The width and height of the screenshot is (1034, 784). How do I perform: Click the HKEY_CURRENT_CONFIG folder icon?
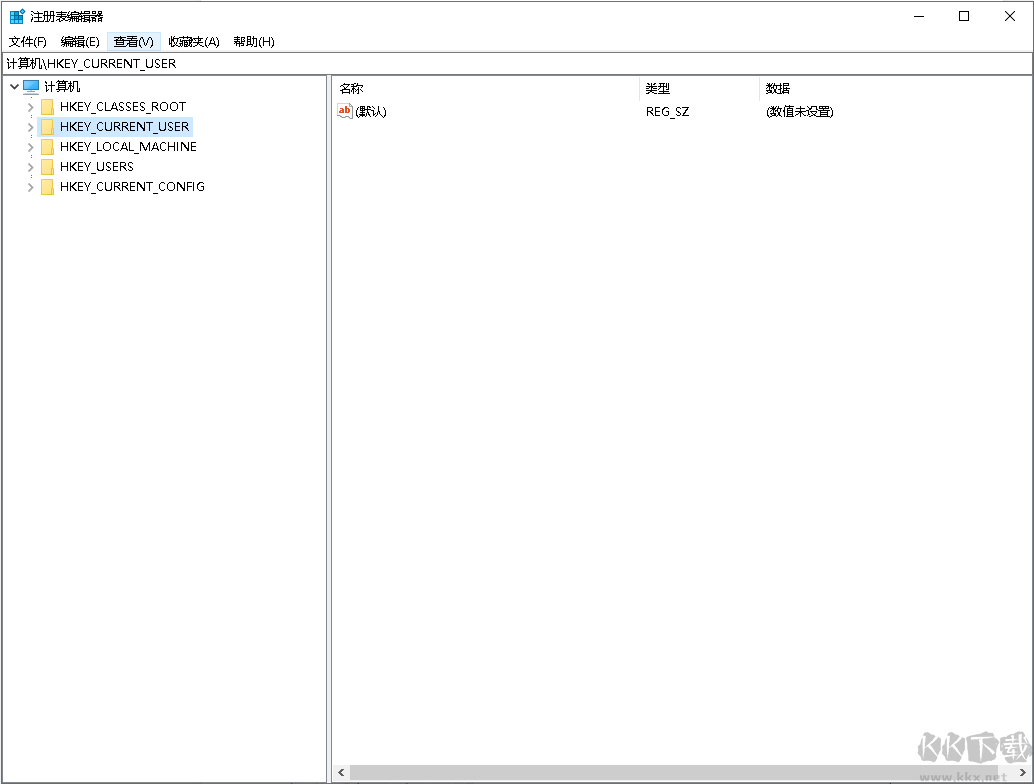(x=47, y=187)
